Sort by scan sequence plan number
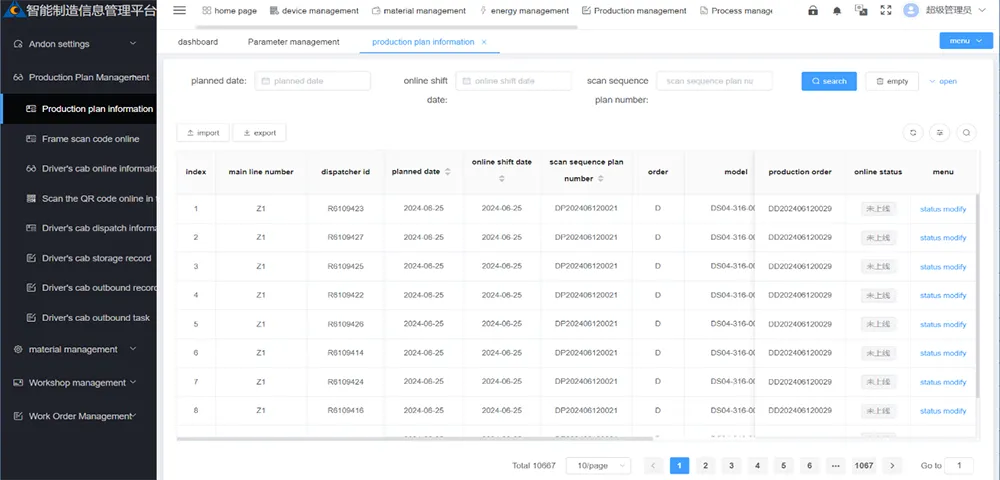This screenshot has height=480, width=1000. [601, 179]
